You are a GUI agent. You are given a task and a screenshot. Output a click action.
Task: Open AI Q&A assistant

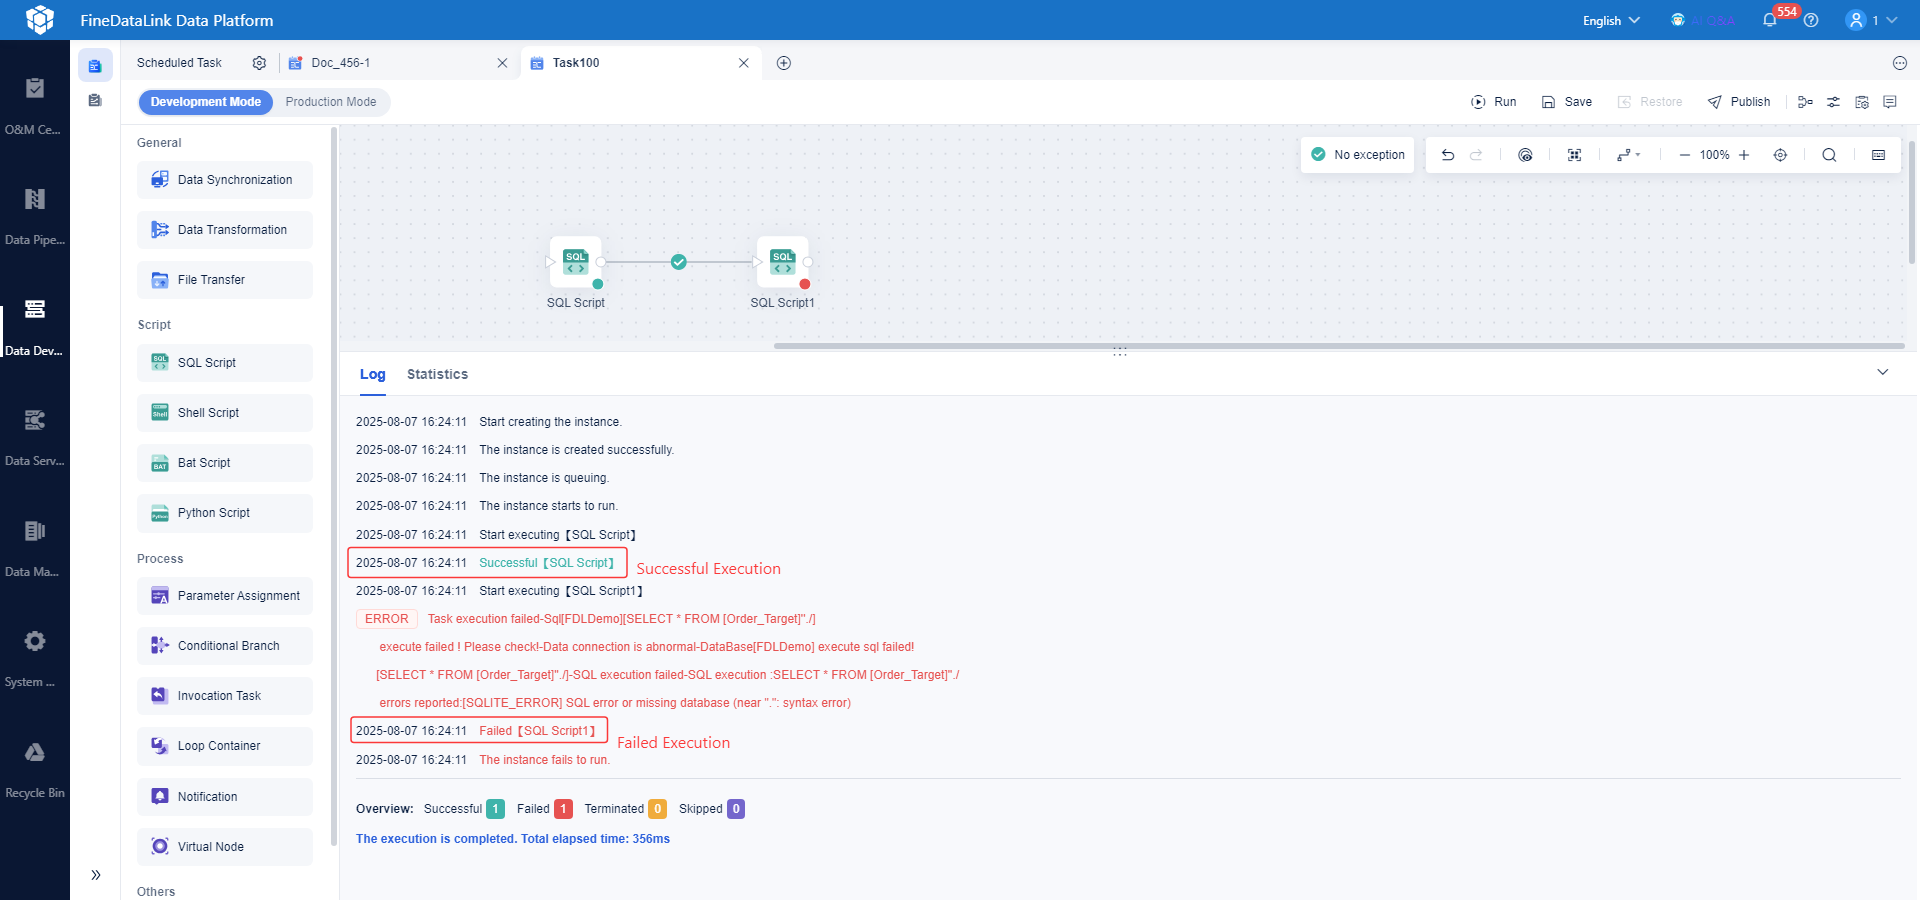(x=1705, y=20)
